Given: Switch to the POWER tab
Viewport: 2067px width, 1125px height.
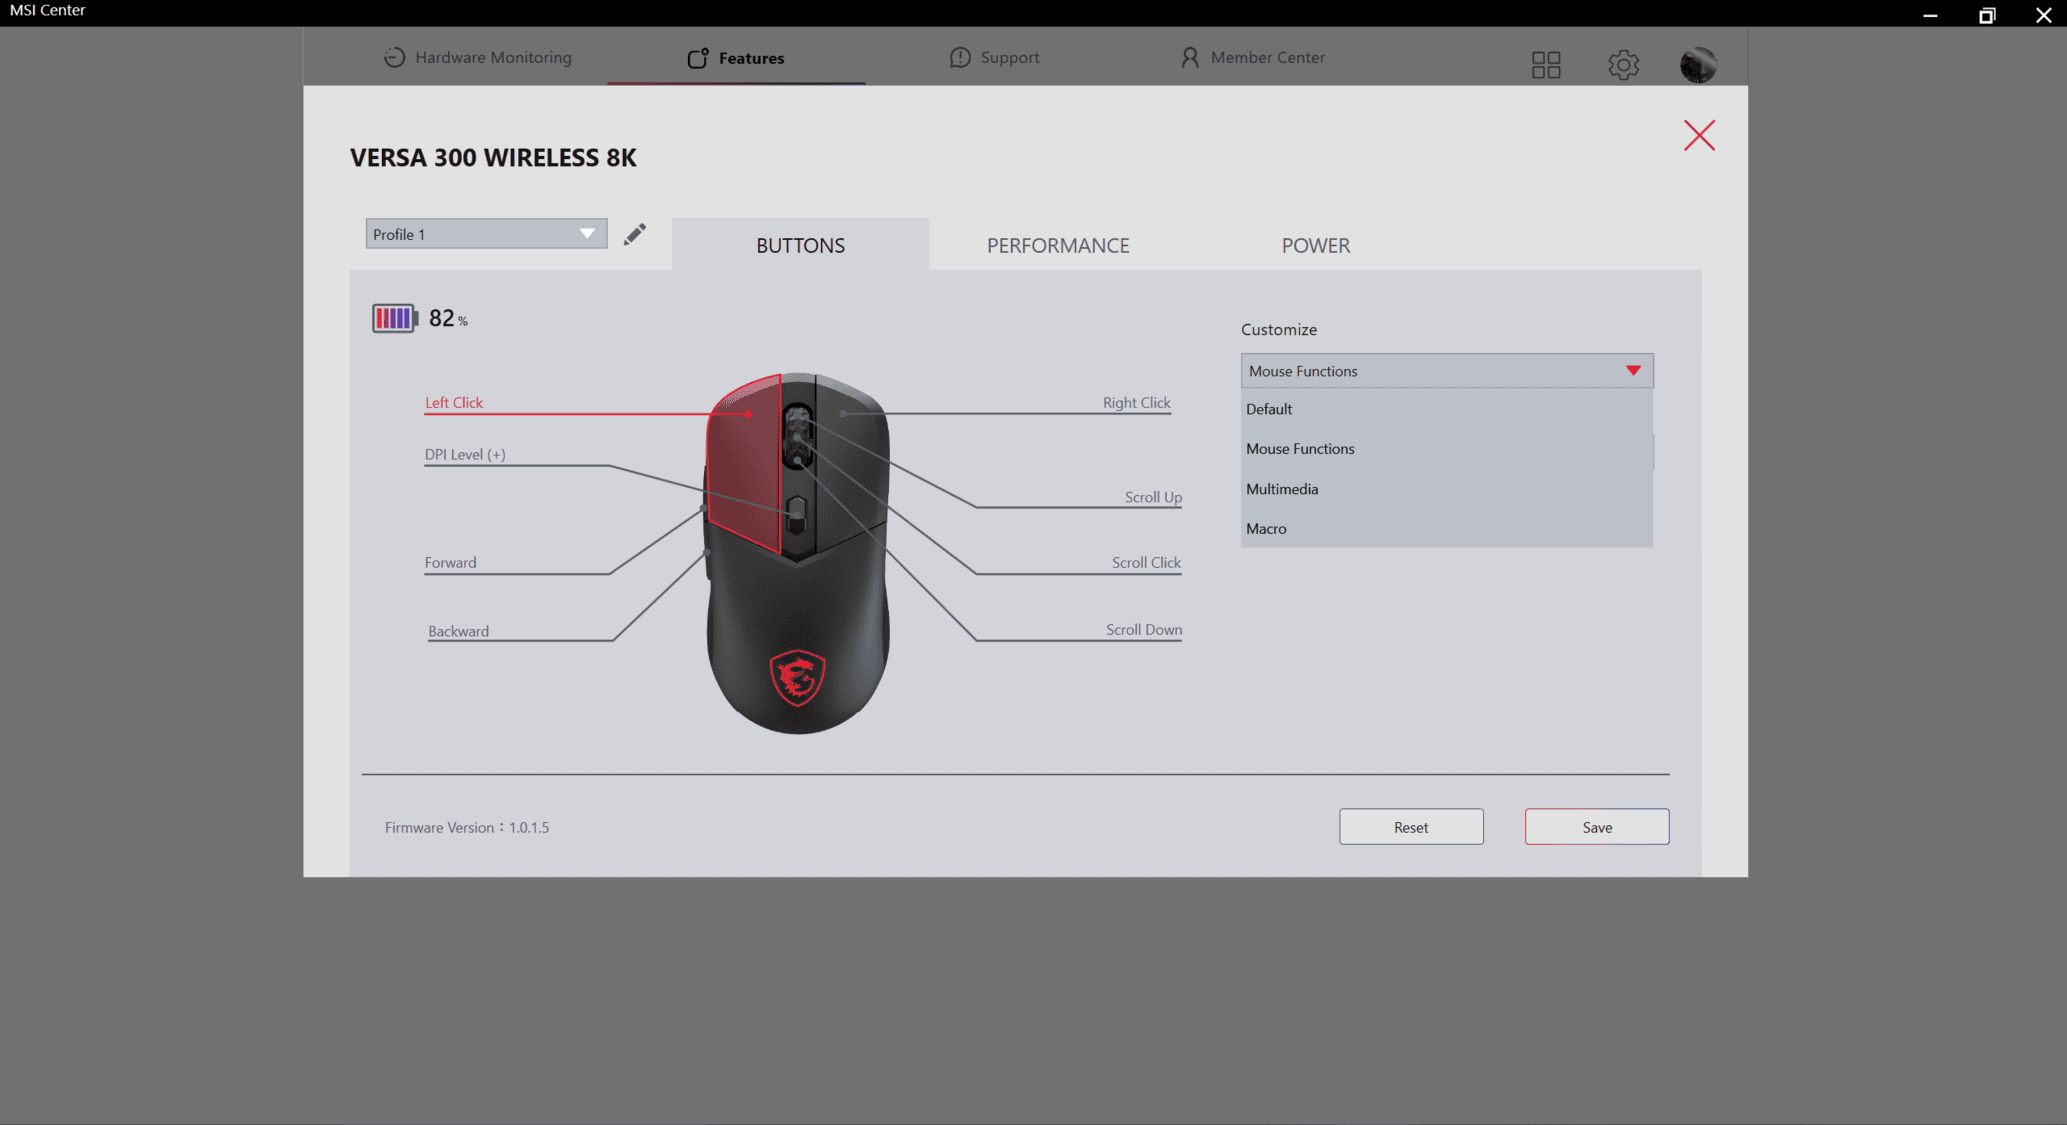Looking at the screenshot, I should [1315, 245].
